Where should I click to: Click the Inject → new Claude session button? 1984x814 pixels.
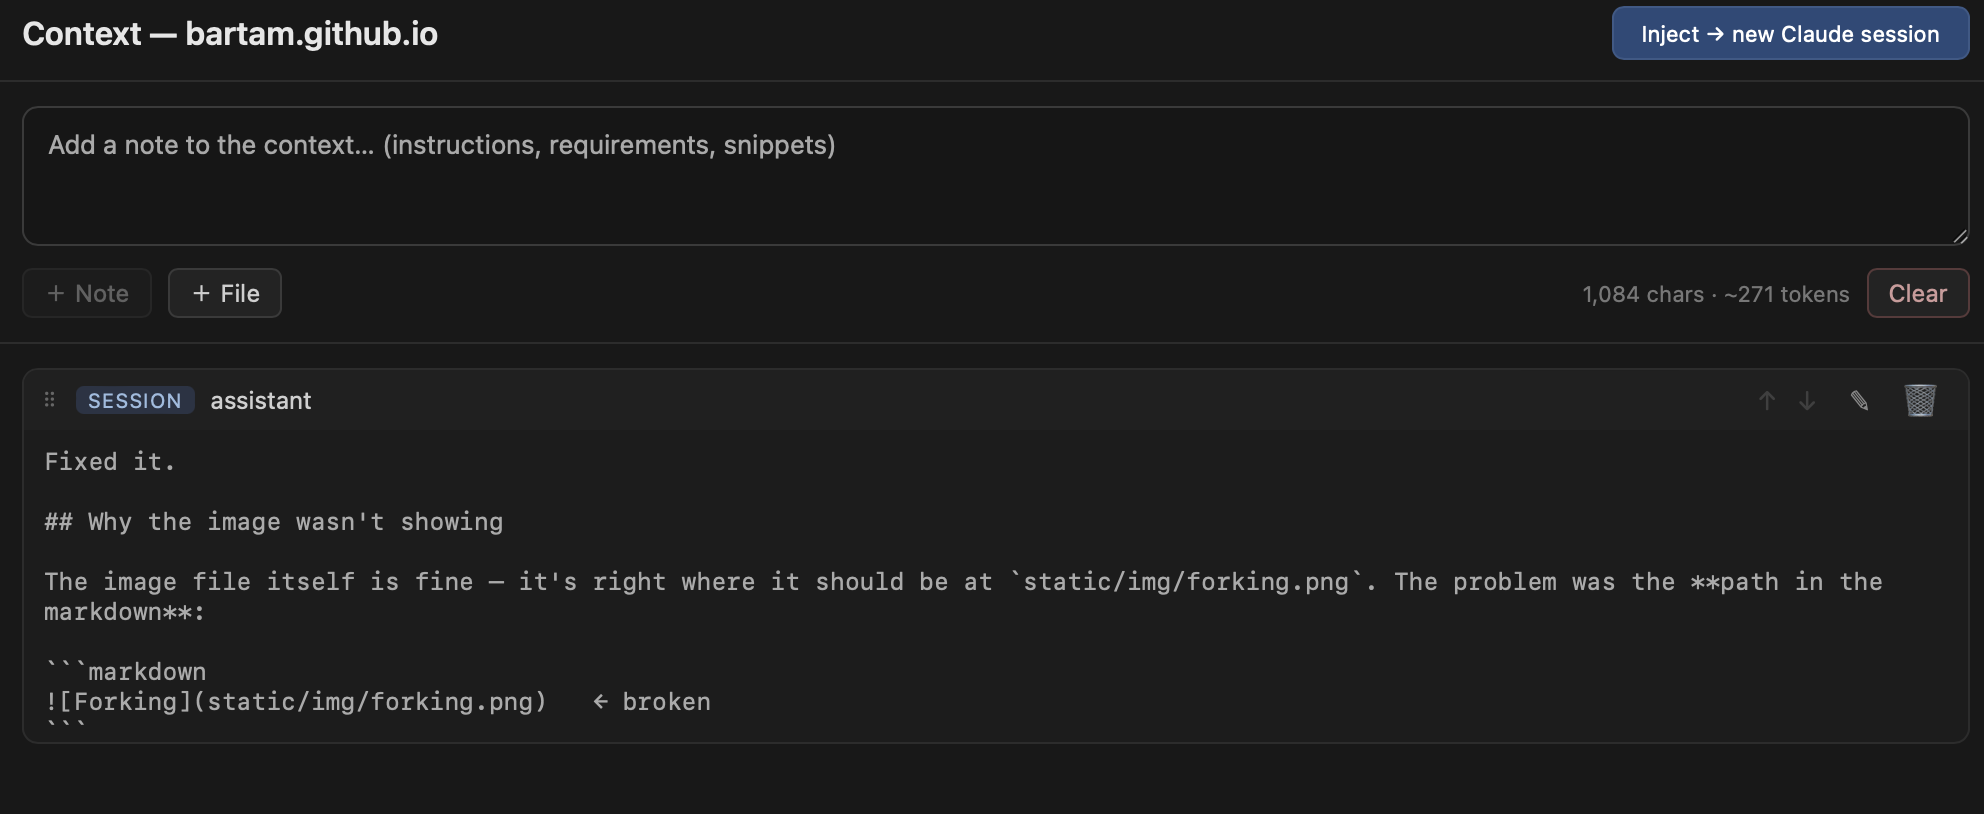1790,34
